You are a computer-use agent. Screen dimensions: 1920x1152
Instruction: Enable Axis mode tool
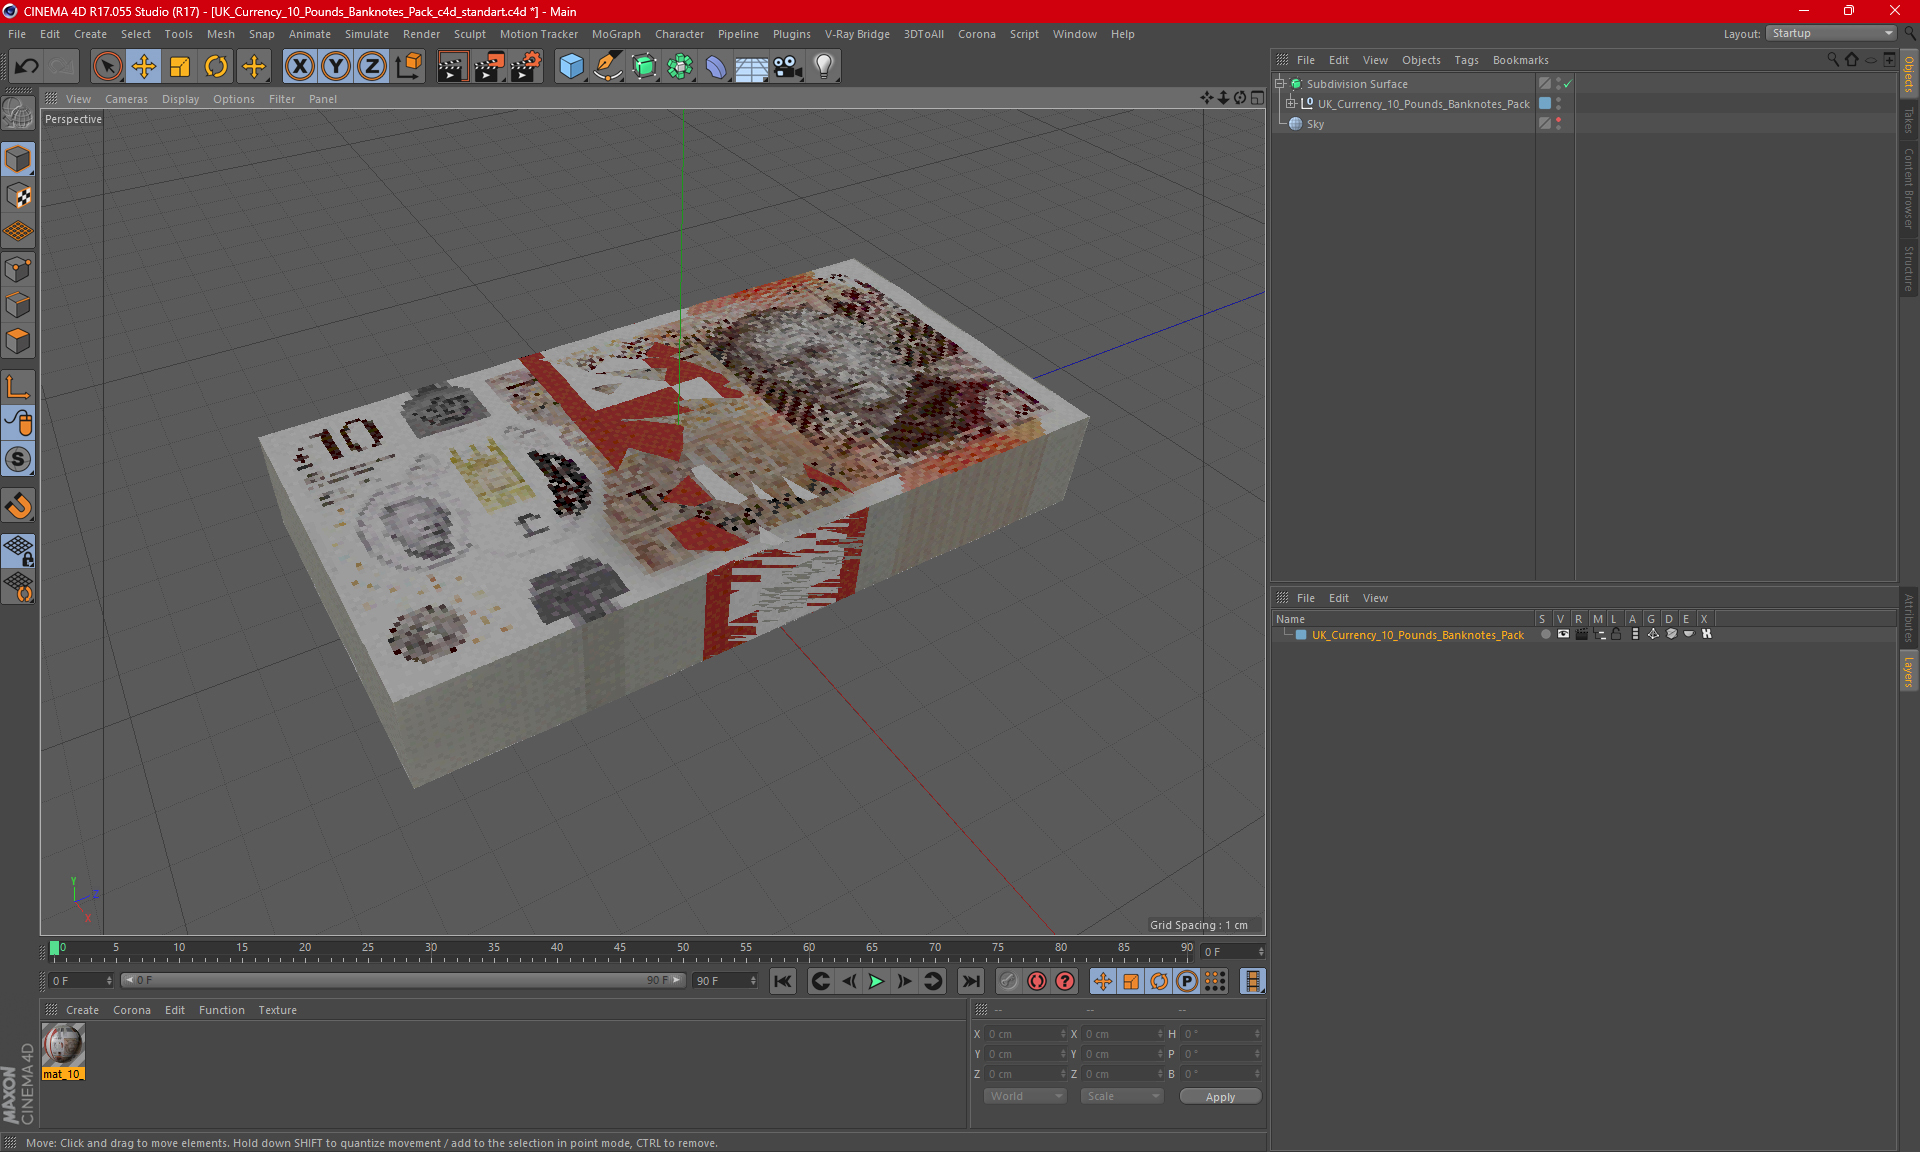pos(18,387)
